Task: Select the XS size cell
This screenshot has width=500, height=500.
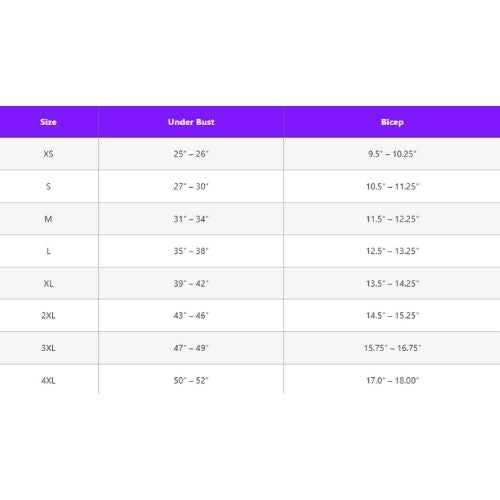Action: (x=48, y=154)
